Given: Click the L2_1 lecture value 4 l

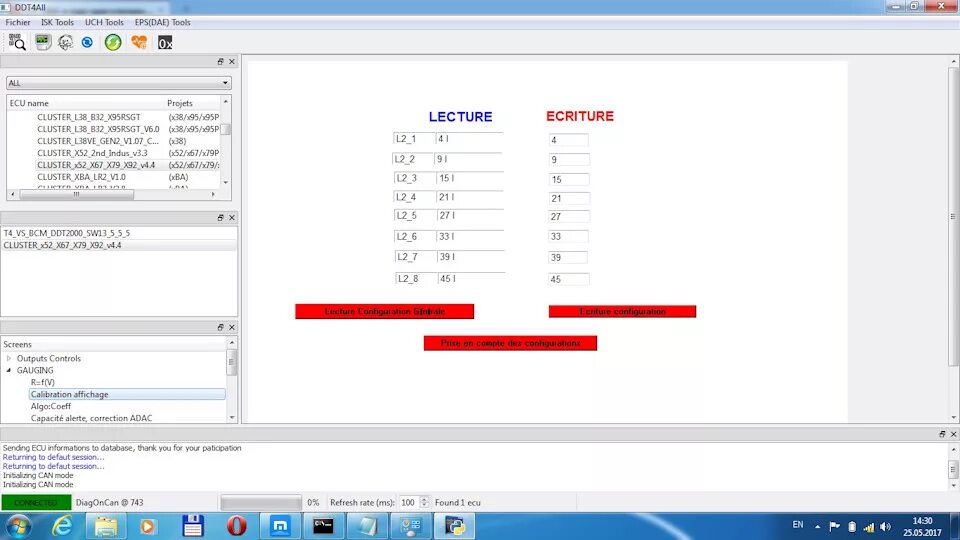Looking at the screenshot, I should tap(469, 139).
